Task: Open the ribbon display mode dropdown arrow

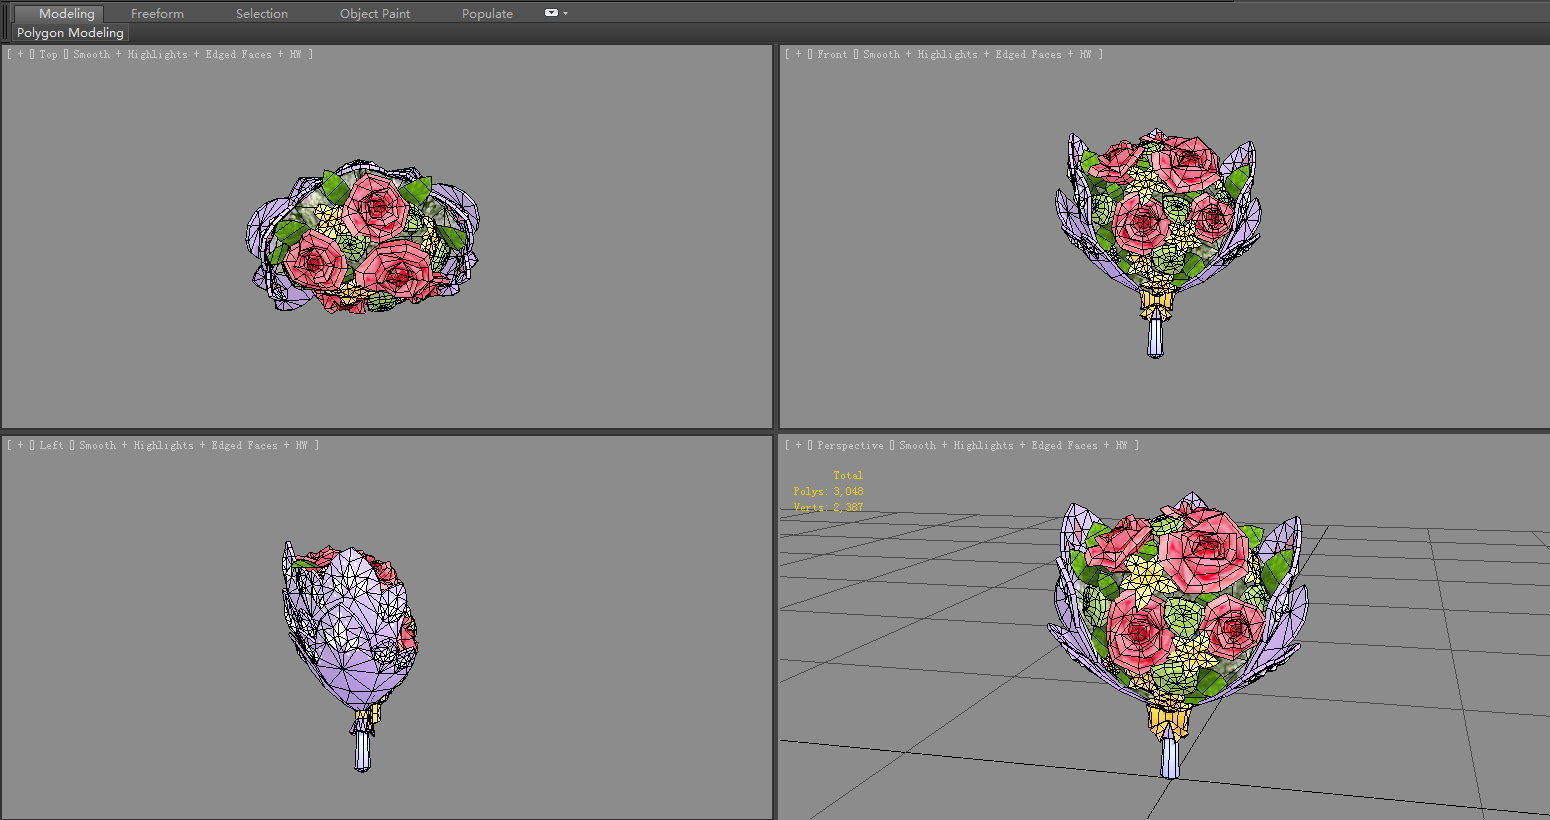Action: [566, 14]
